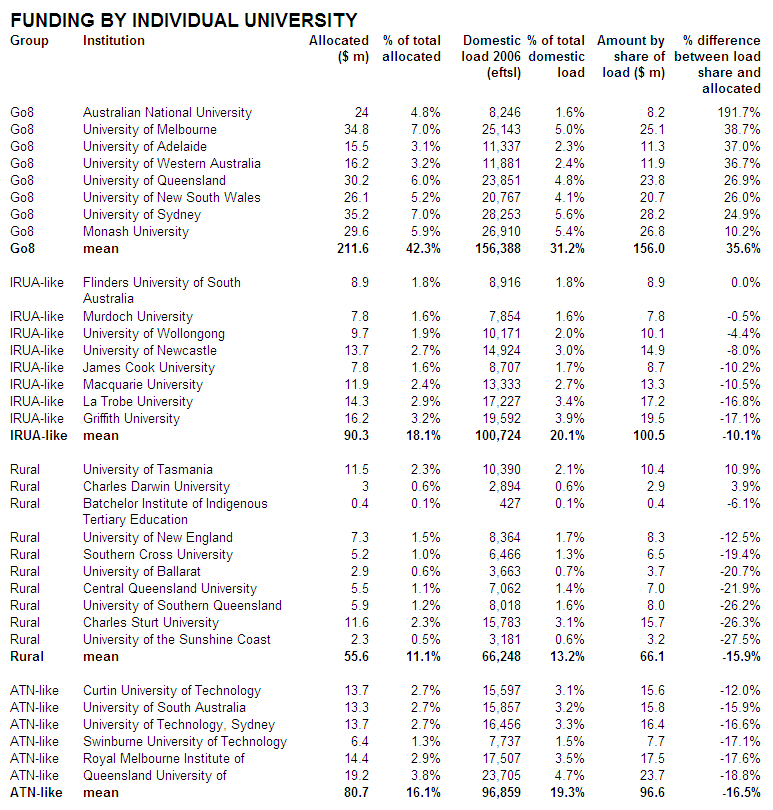Click 'Griffith University' institution name

(x=131, y=419)
